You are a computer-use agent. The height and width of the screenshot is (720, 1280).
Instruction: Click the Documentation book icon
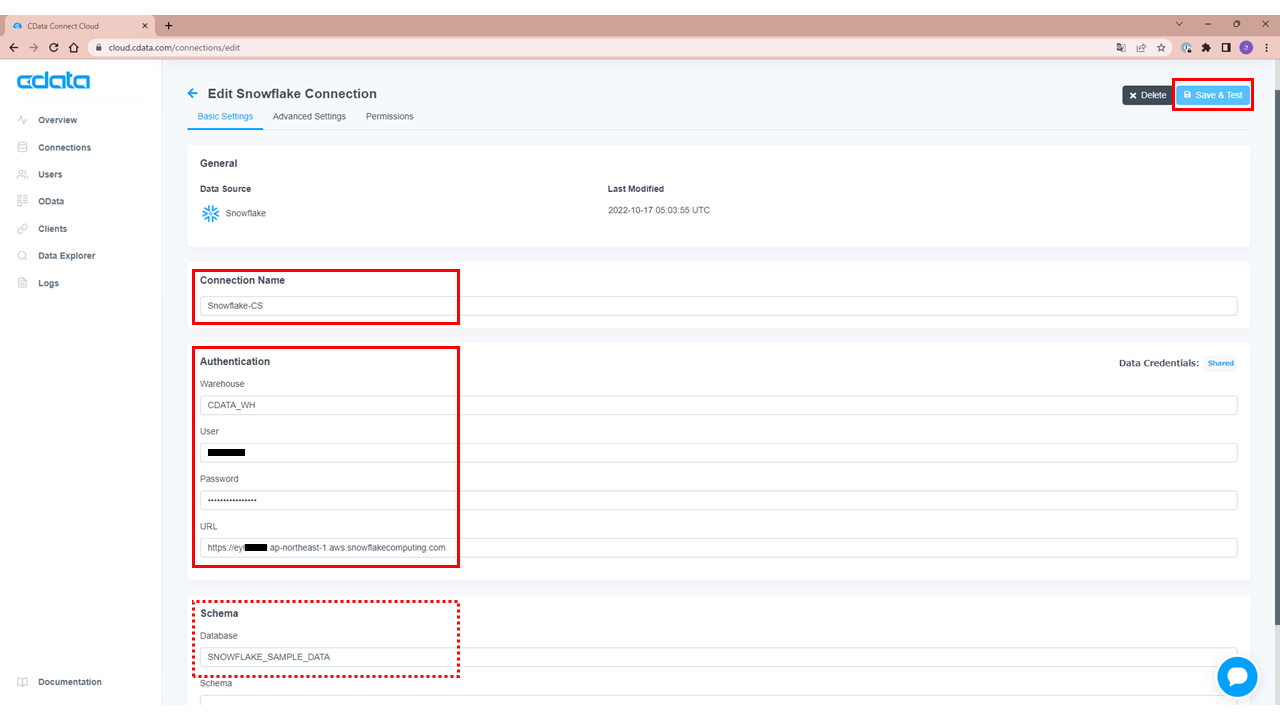coord(22,682)
